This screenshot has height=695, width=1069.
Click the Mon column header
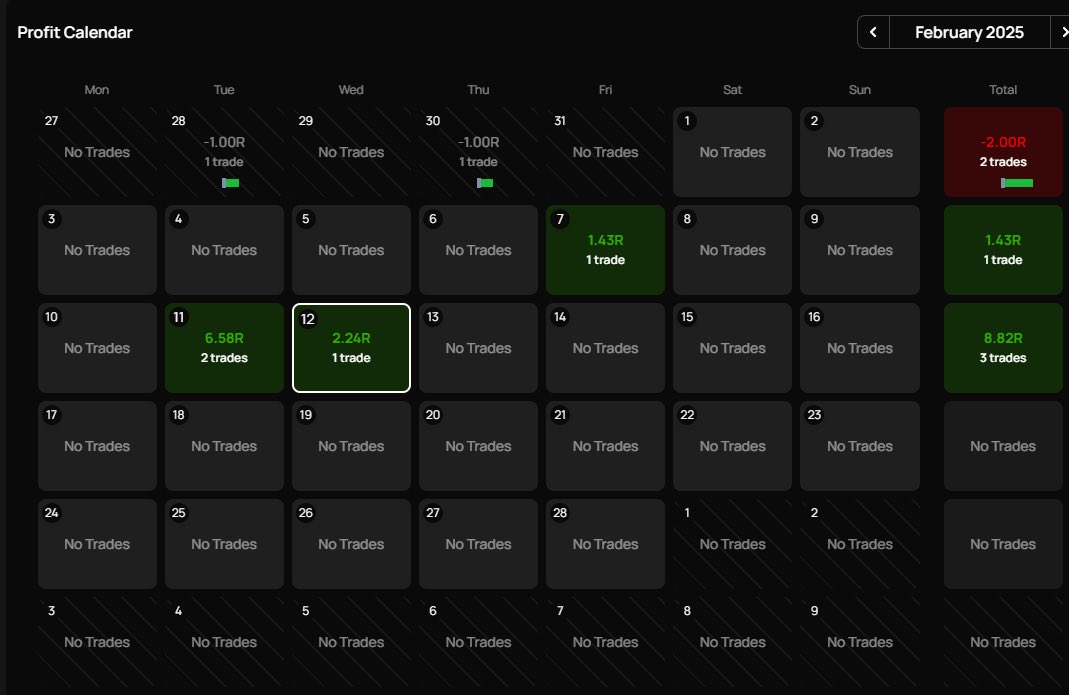[97, 89]
